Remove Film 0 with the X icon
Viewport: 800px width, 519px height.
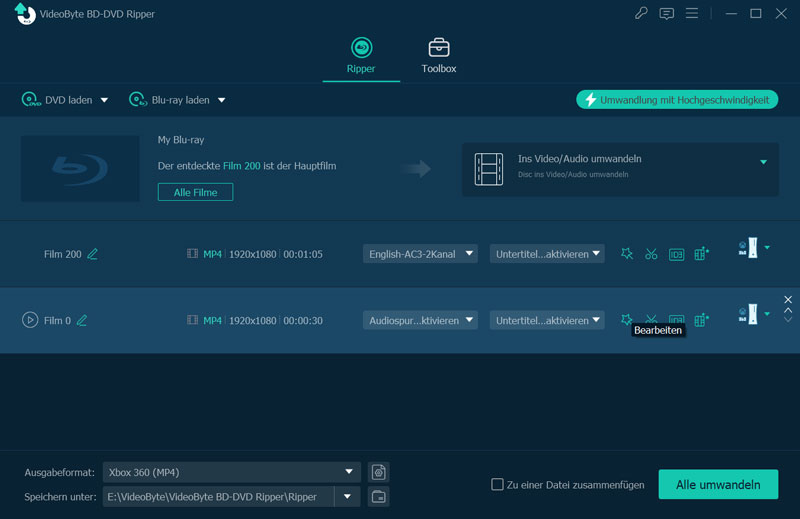click(x=788, y=300)
